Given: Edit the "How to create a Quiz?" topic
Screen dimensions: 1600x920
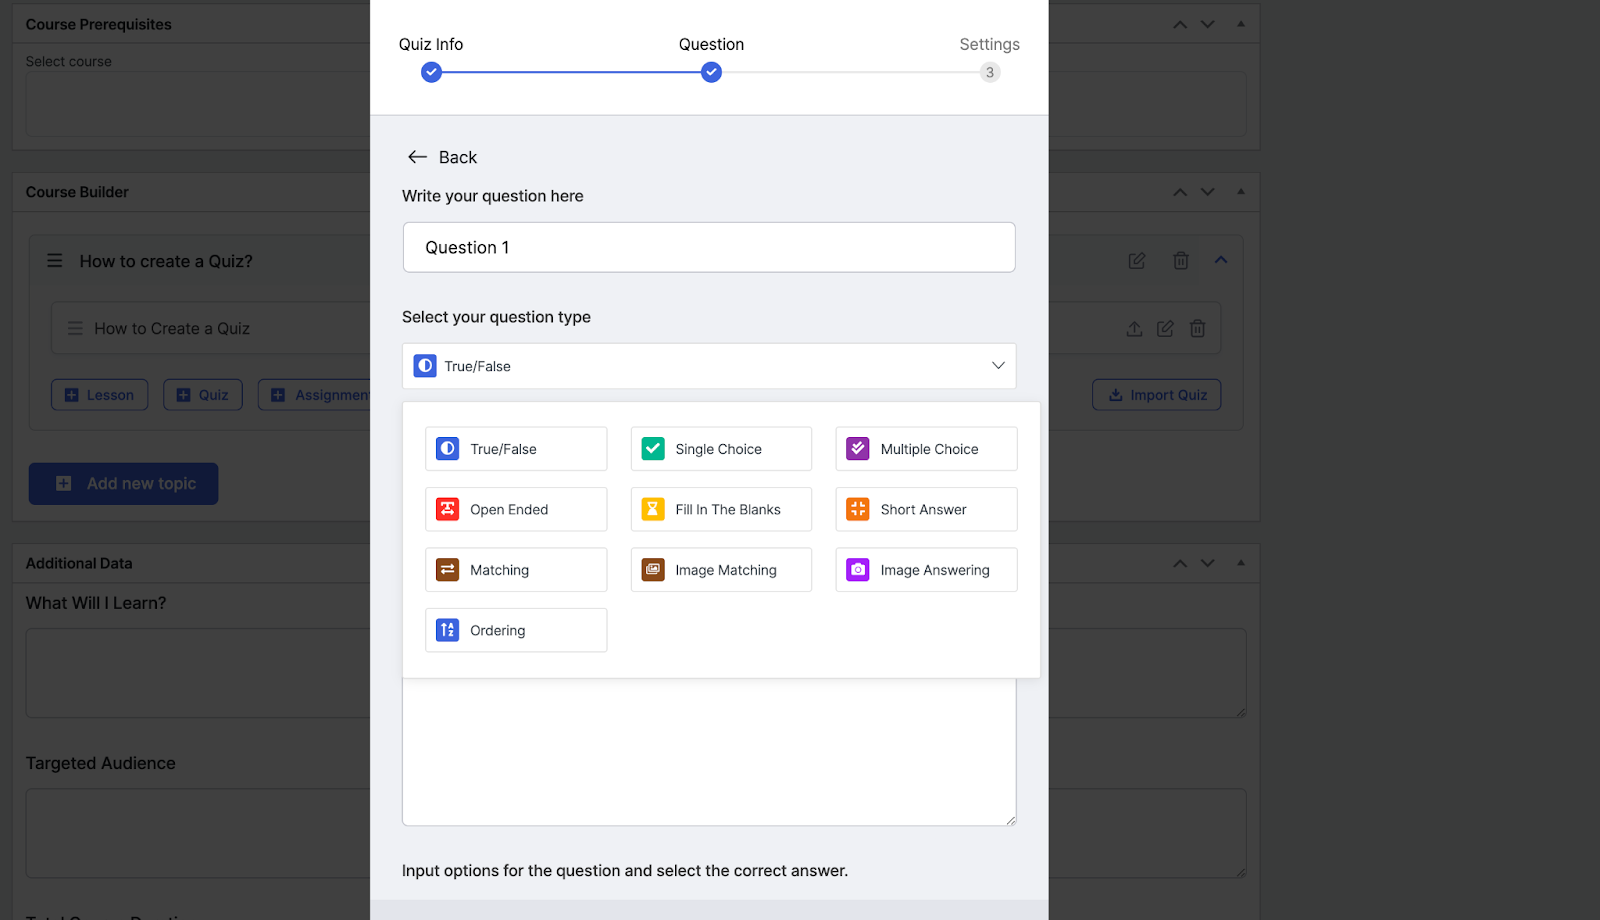Looking at the screenshot, I should pos(1137,261).
